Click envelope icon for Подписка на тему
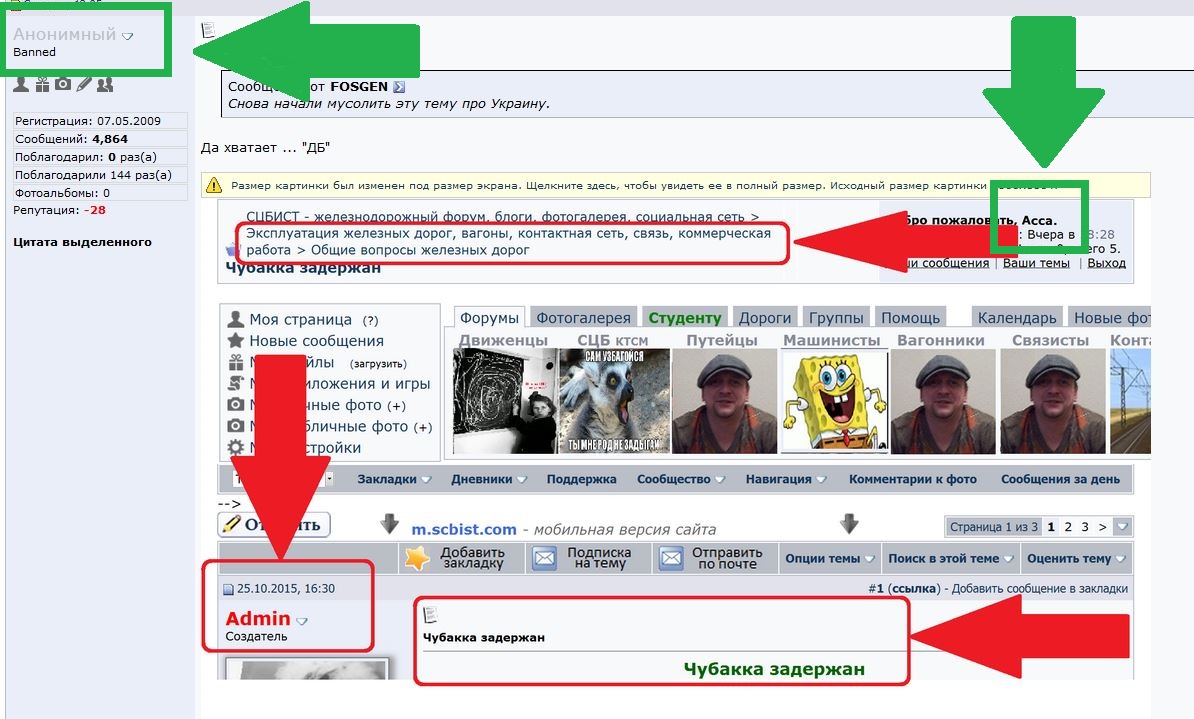The width and height of the screenshot is (1194, 719). pos(544,558)
